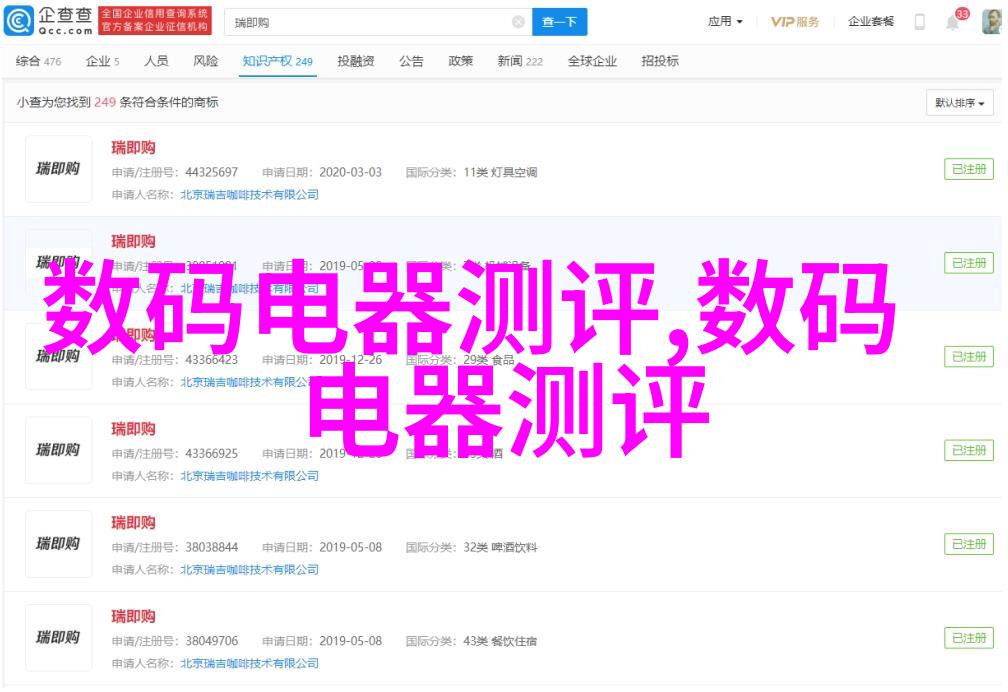This screenshot has width=1008, height=692.
Task: Click 已注册 badge for trademark 43366925
Action: point(969,450)
